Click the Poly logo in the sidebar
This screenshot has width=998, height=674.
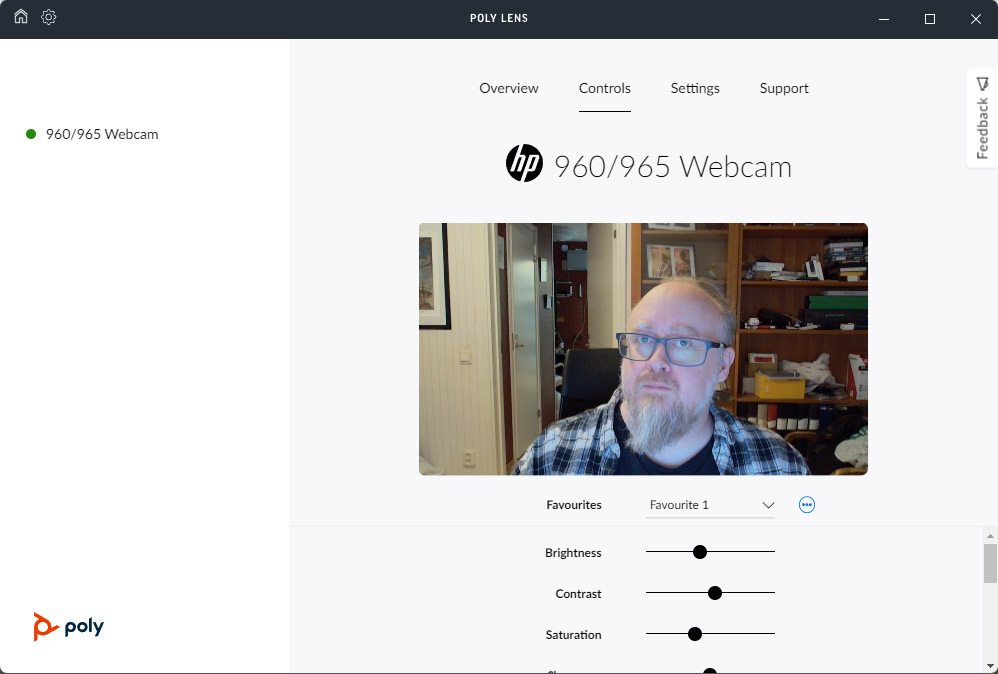pyautogui.click(x=69, y=627)
